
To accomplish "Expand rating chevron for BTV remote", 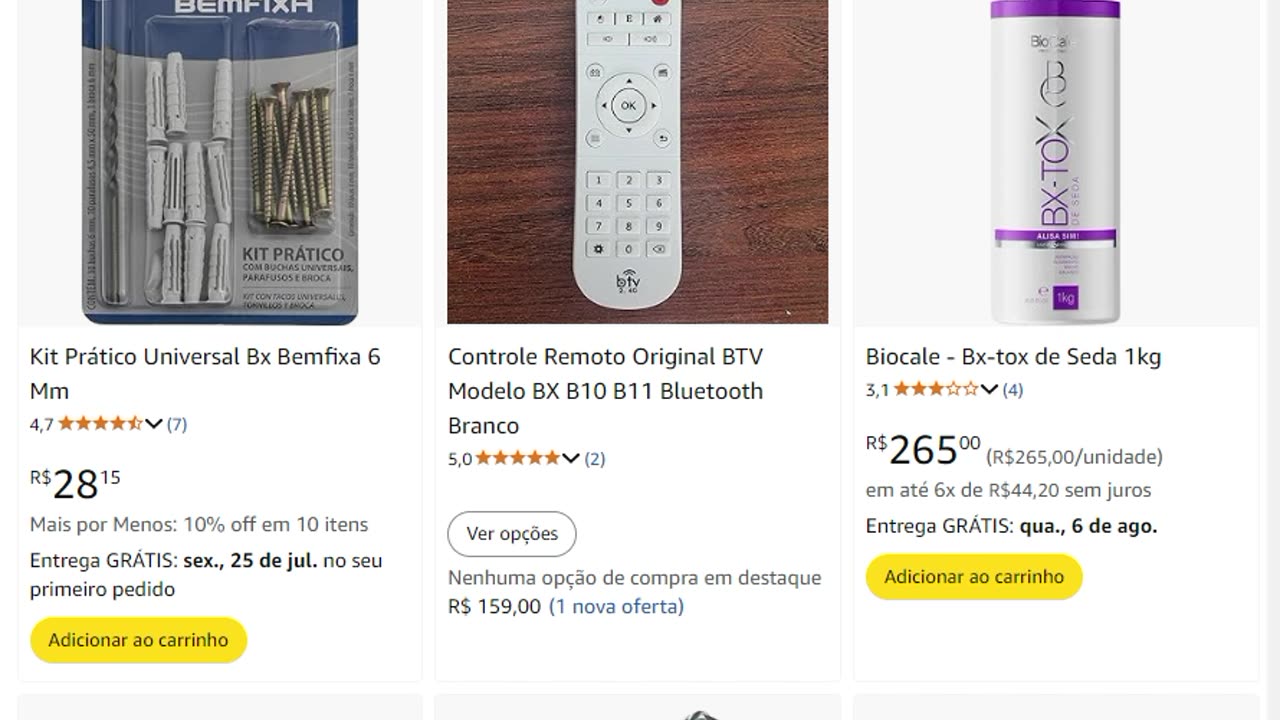I will coord(571,459).
